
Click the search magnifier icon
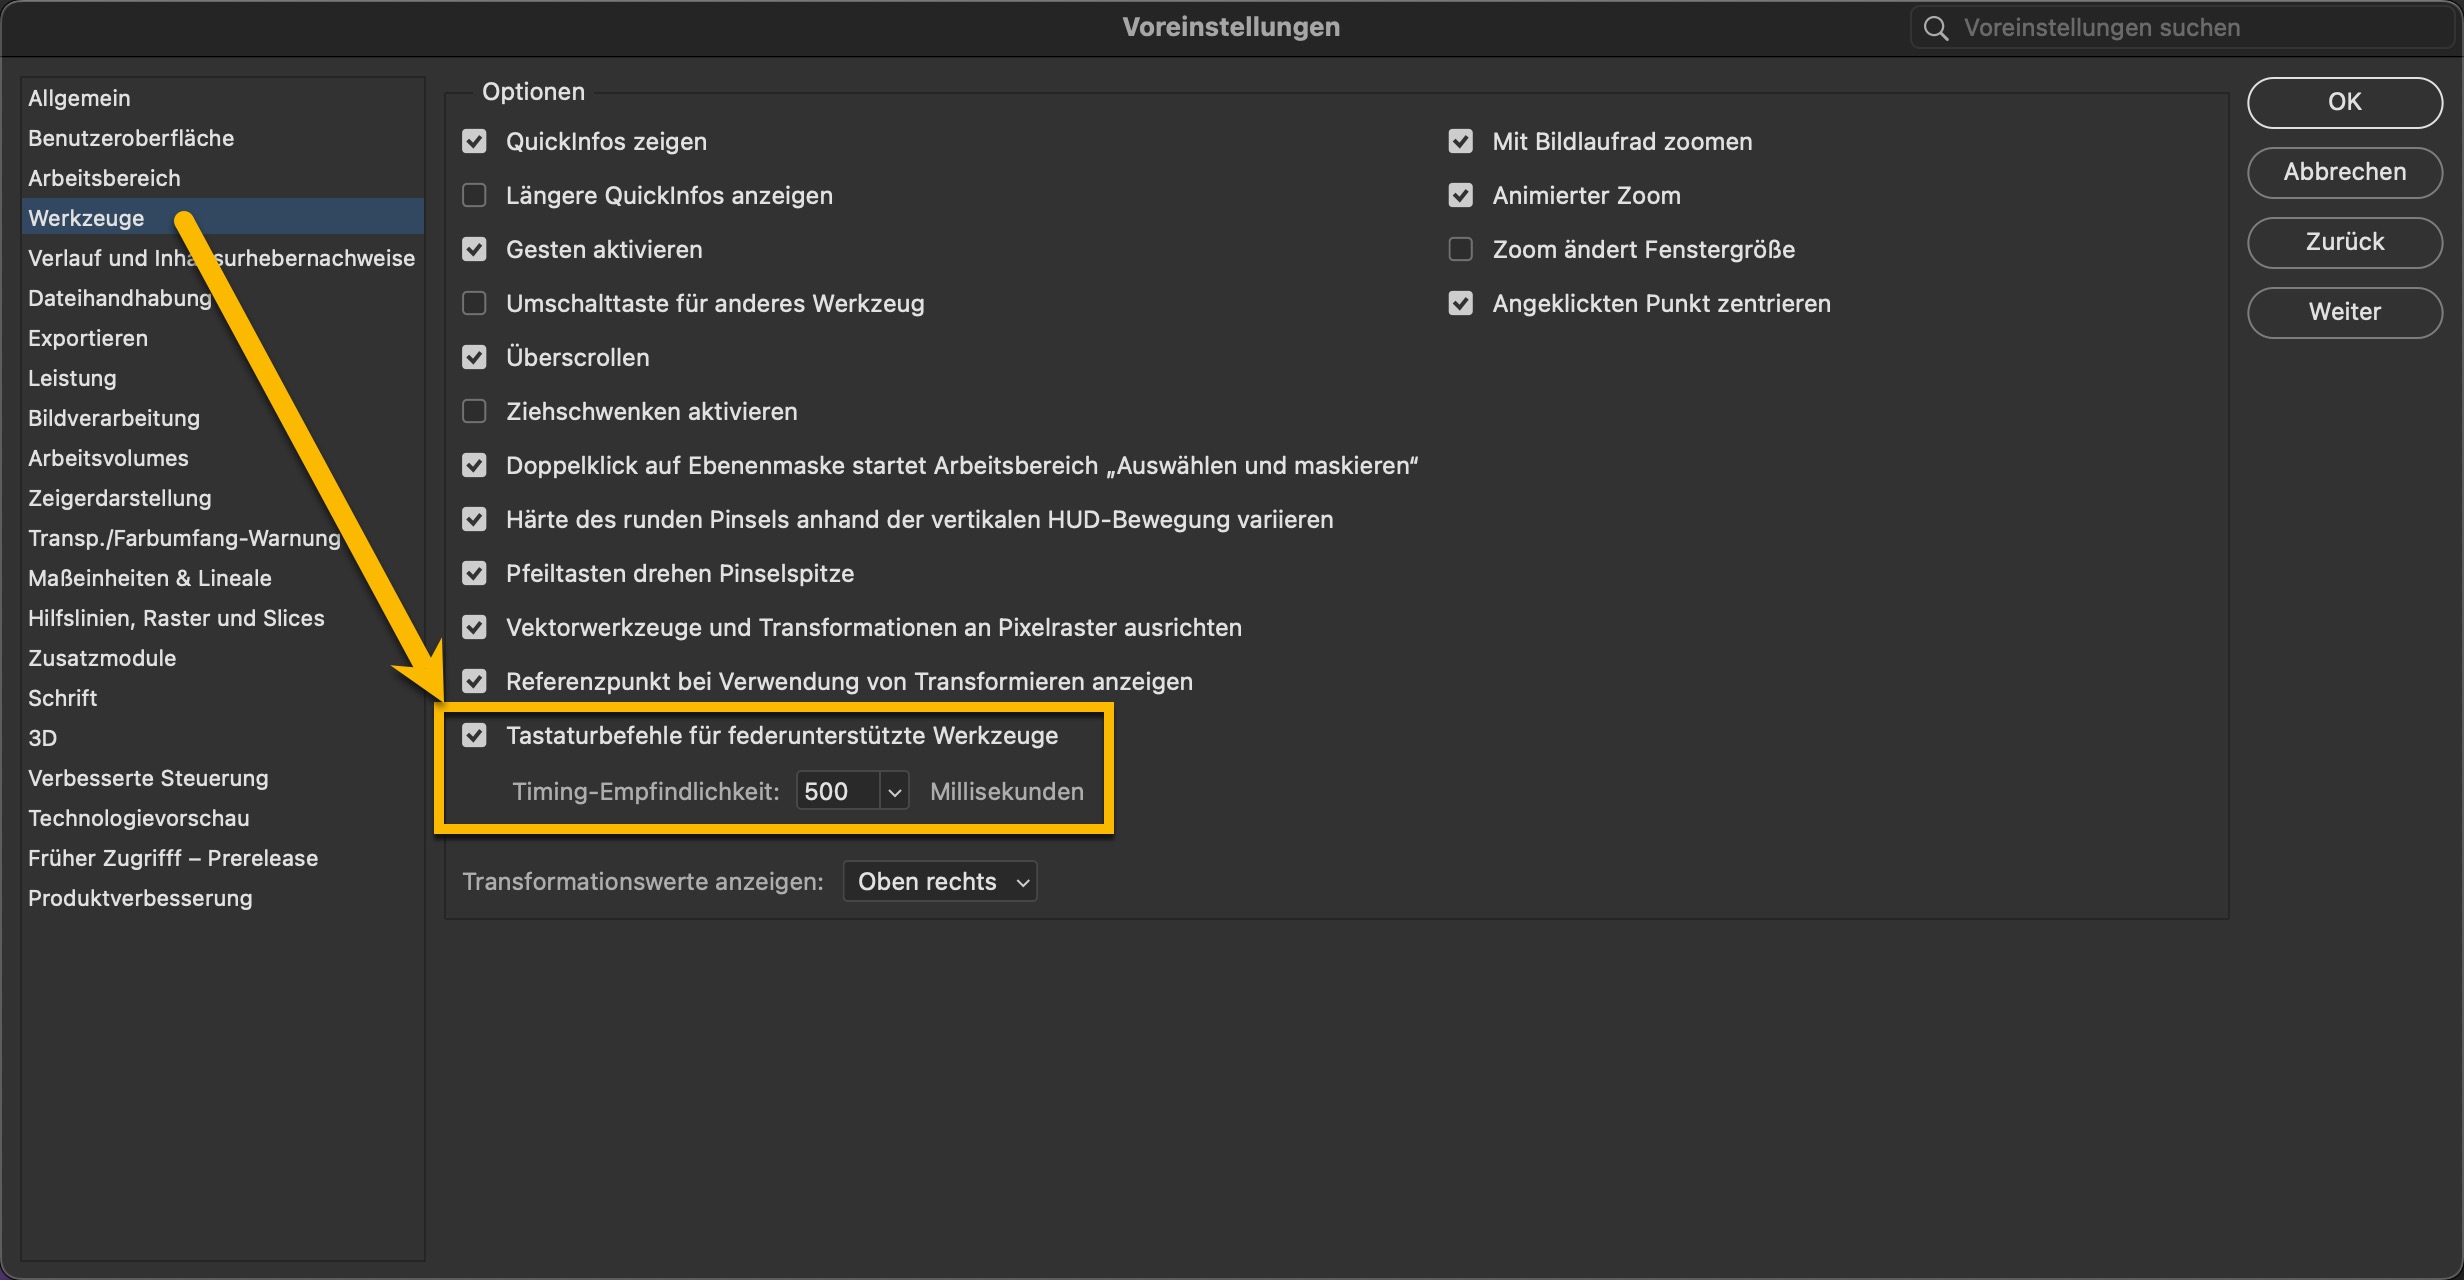(x=1936, y=28)
